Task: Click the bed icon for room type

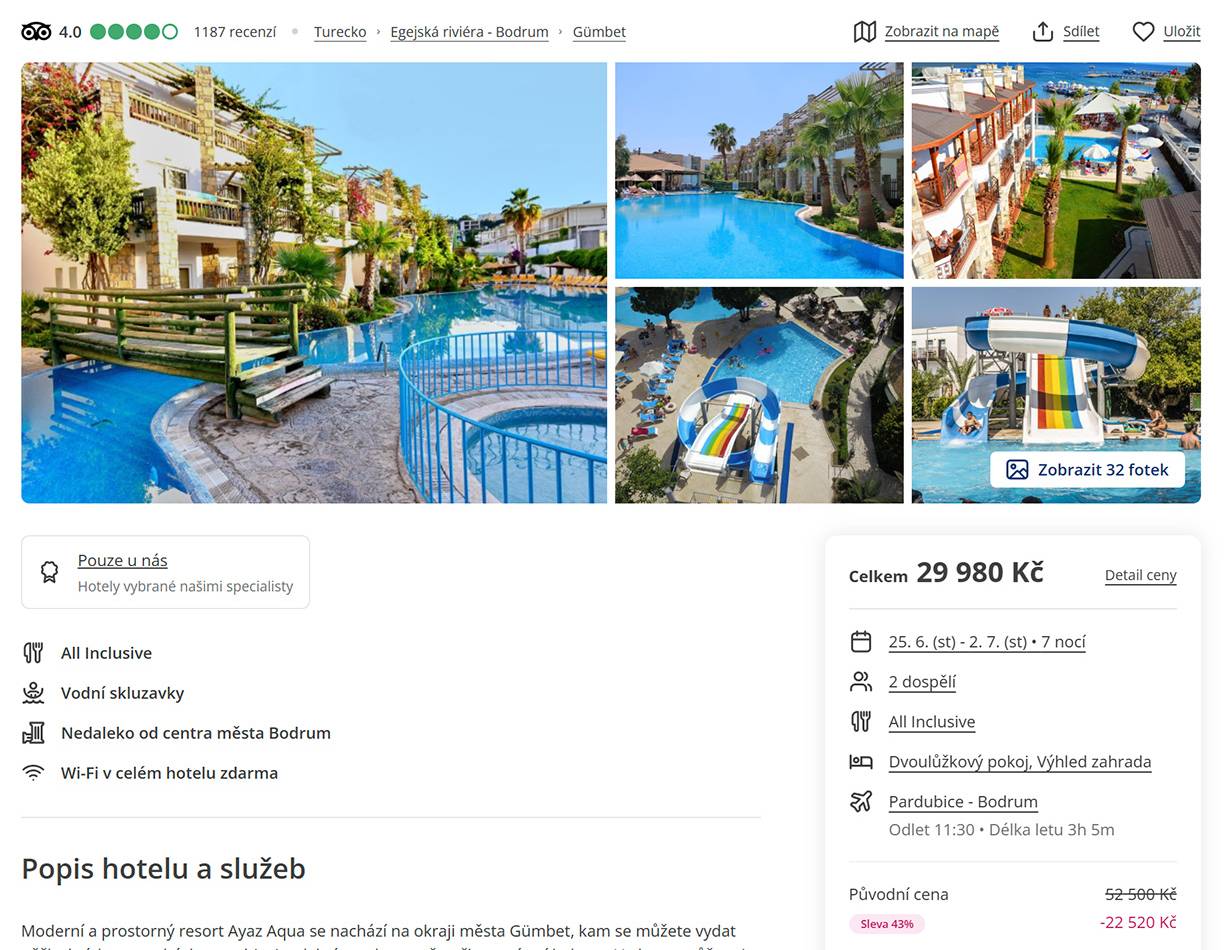Action: [861, 762]
